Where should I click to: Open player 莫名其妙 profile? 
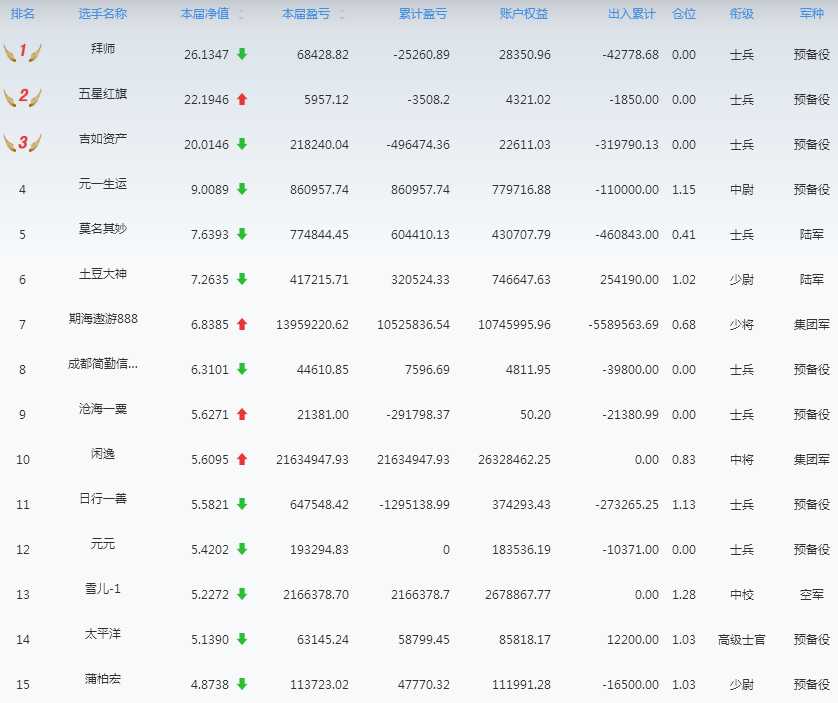pyautogui.click(x=103, y=229)
